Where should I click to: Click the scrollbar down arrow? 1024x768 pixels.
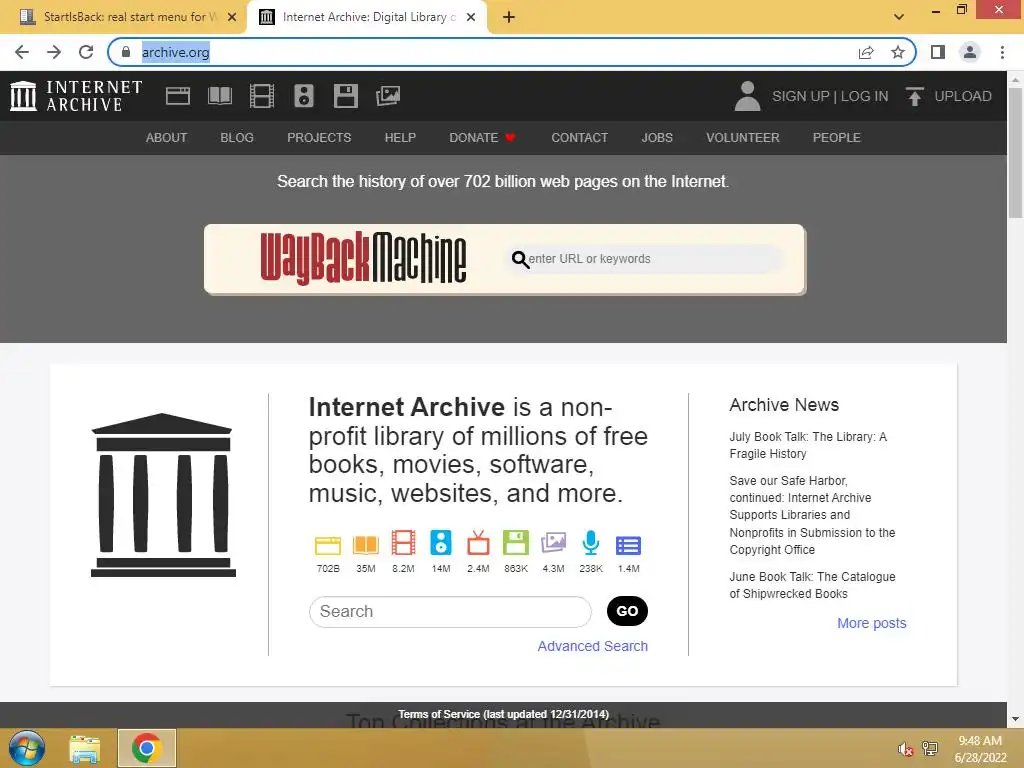point(1015,719)
